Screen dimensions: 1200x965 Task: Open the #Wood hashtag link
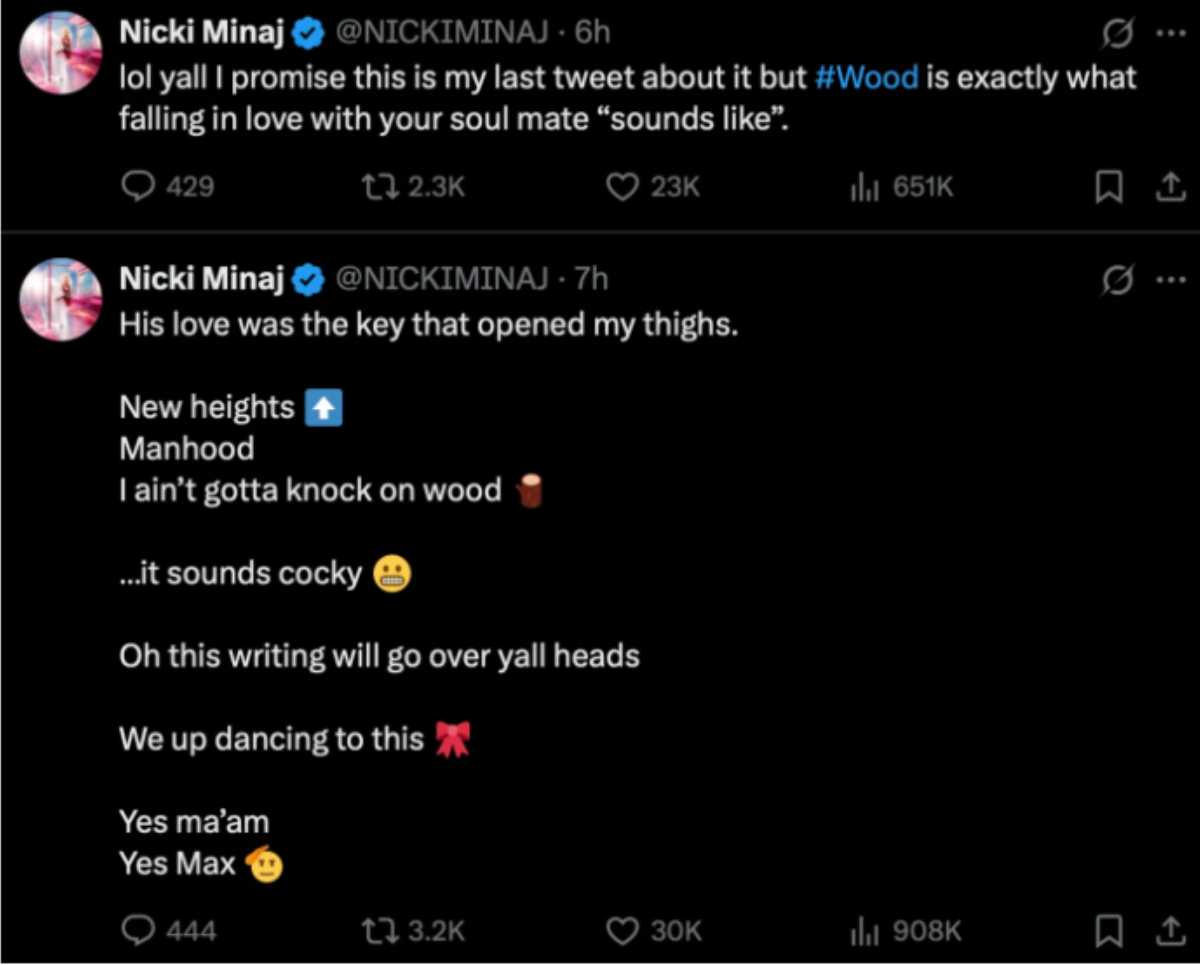pyautogui.click(x=868, y=77)
